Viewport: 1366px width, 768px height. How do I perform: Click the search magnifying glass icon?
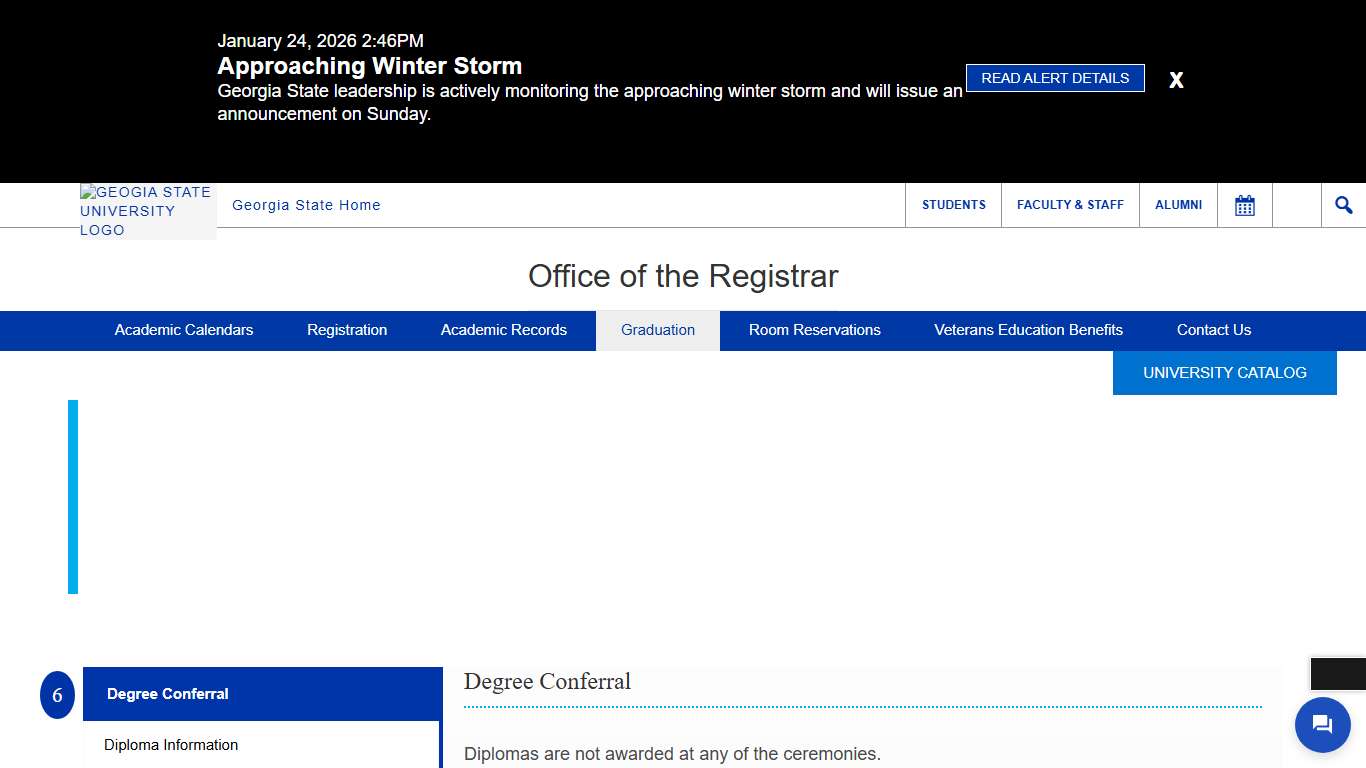(x=1343, y=204)
